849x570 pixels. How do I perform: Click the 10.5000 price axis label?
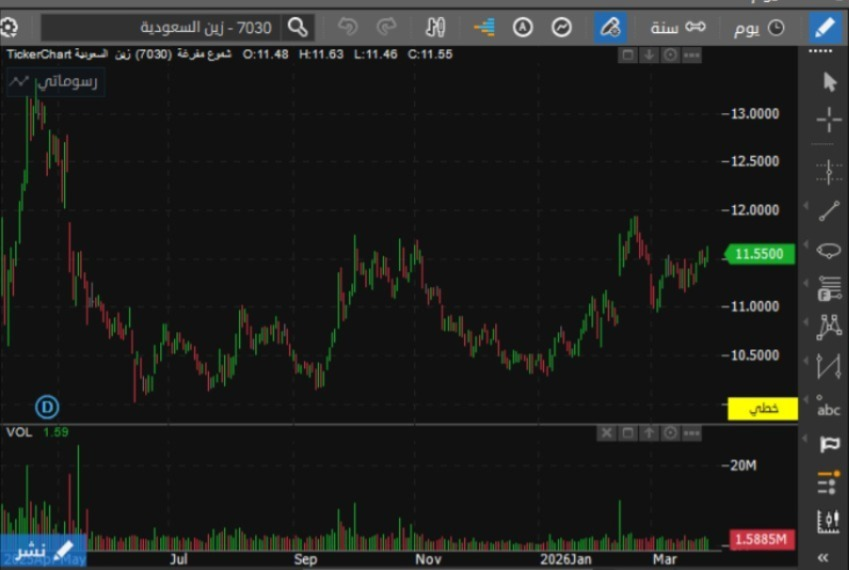click(x=755, y=355)
